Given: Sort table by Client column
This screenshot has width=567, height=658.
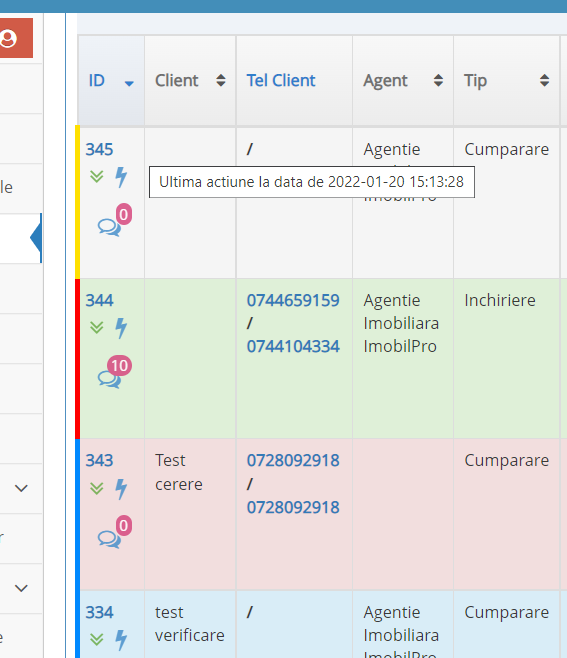Looking at the screenshot, I should coord(190,81).
